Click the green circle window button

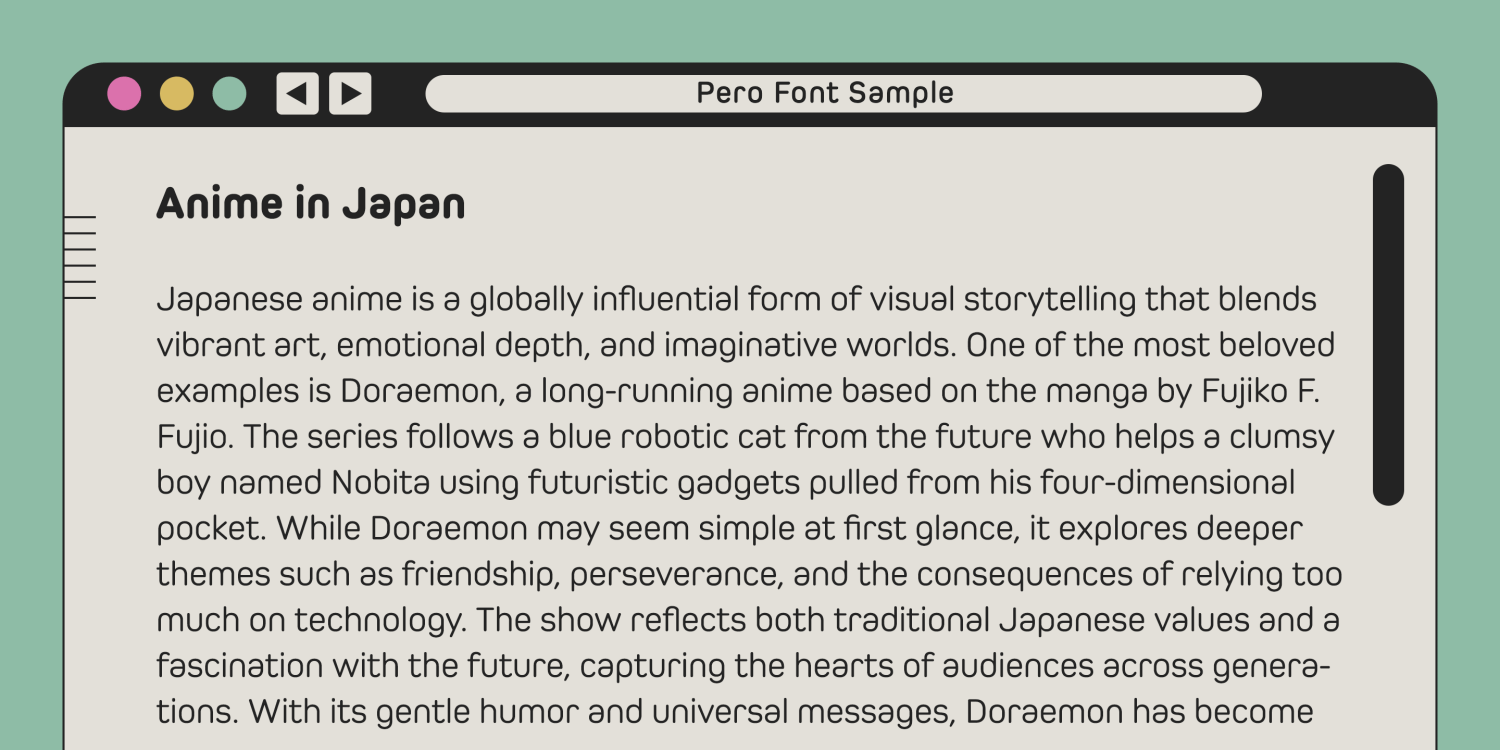229,94
